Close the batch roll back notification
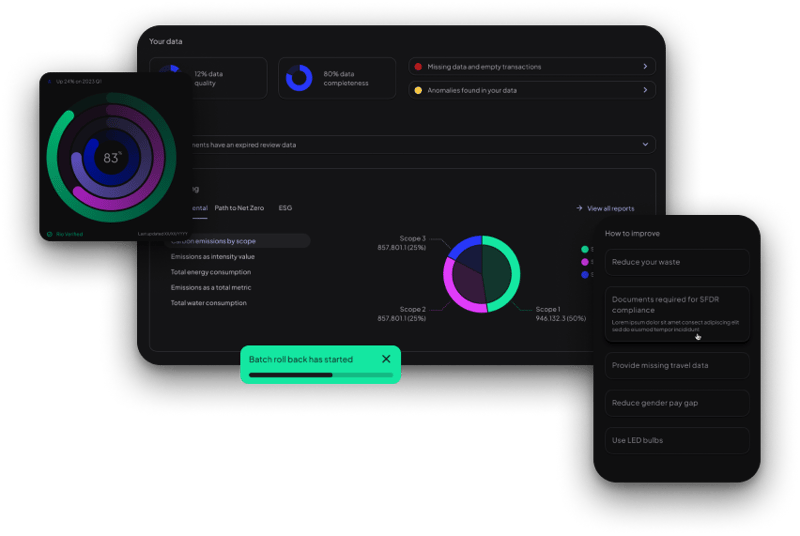 [x=386, y=359]
